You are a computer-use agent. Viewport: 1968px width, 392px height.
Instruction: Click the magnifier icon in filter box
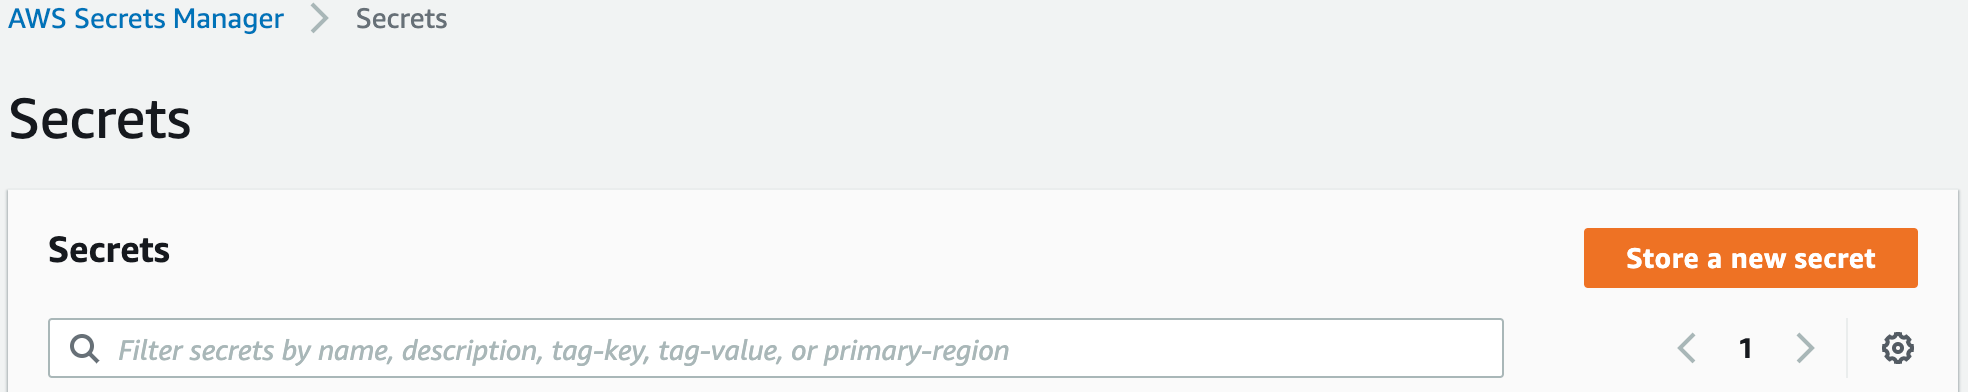point(84,348)
